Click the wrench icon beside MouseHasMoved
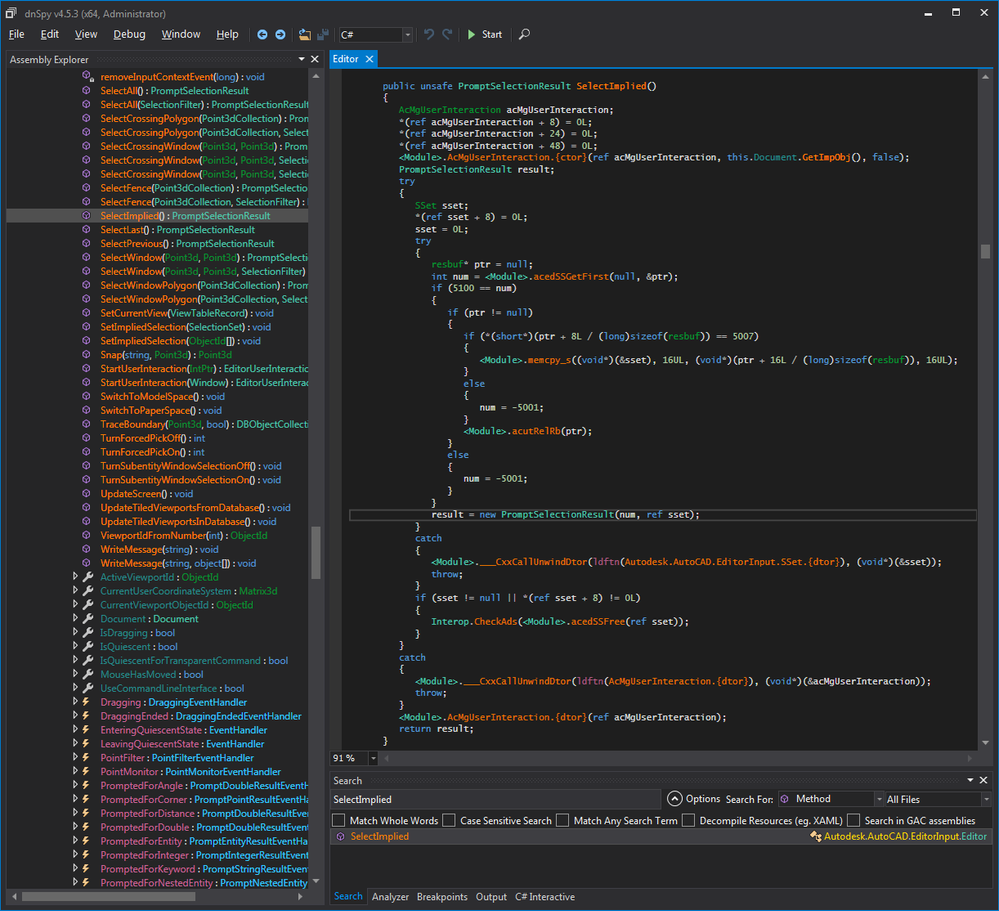 [x=89, y=675]
